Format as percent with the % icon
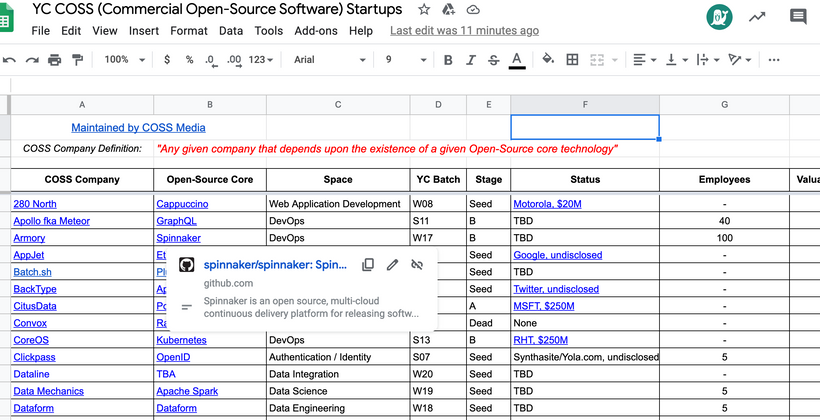 (189, 60)
